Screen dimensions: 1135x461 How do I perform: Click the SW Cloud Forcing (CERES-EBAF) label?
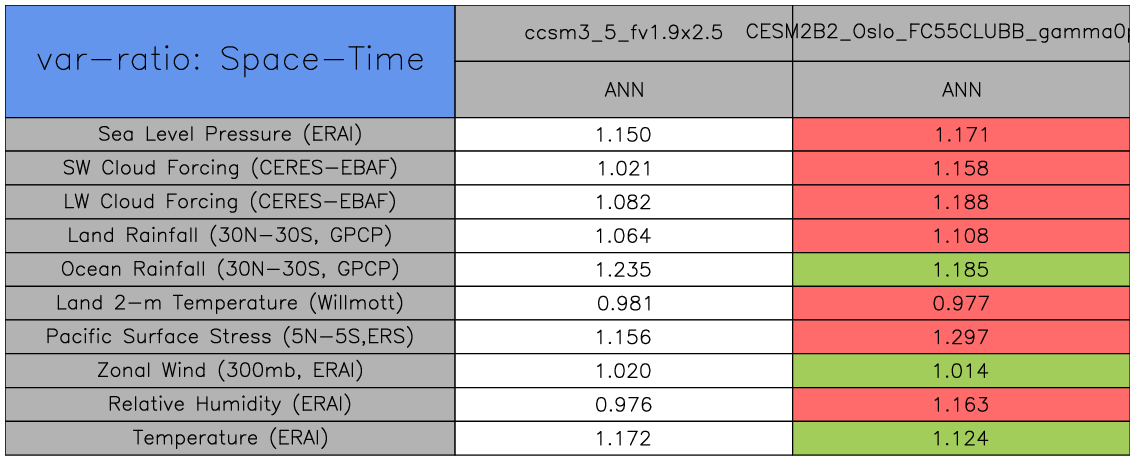pos(230,168)
